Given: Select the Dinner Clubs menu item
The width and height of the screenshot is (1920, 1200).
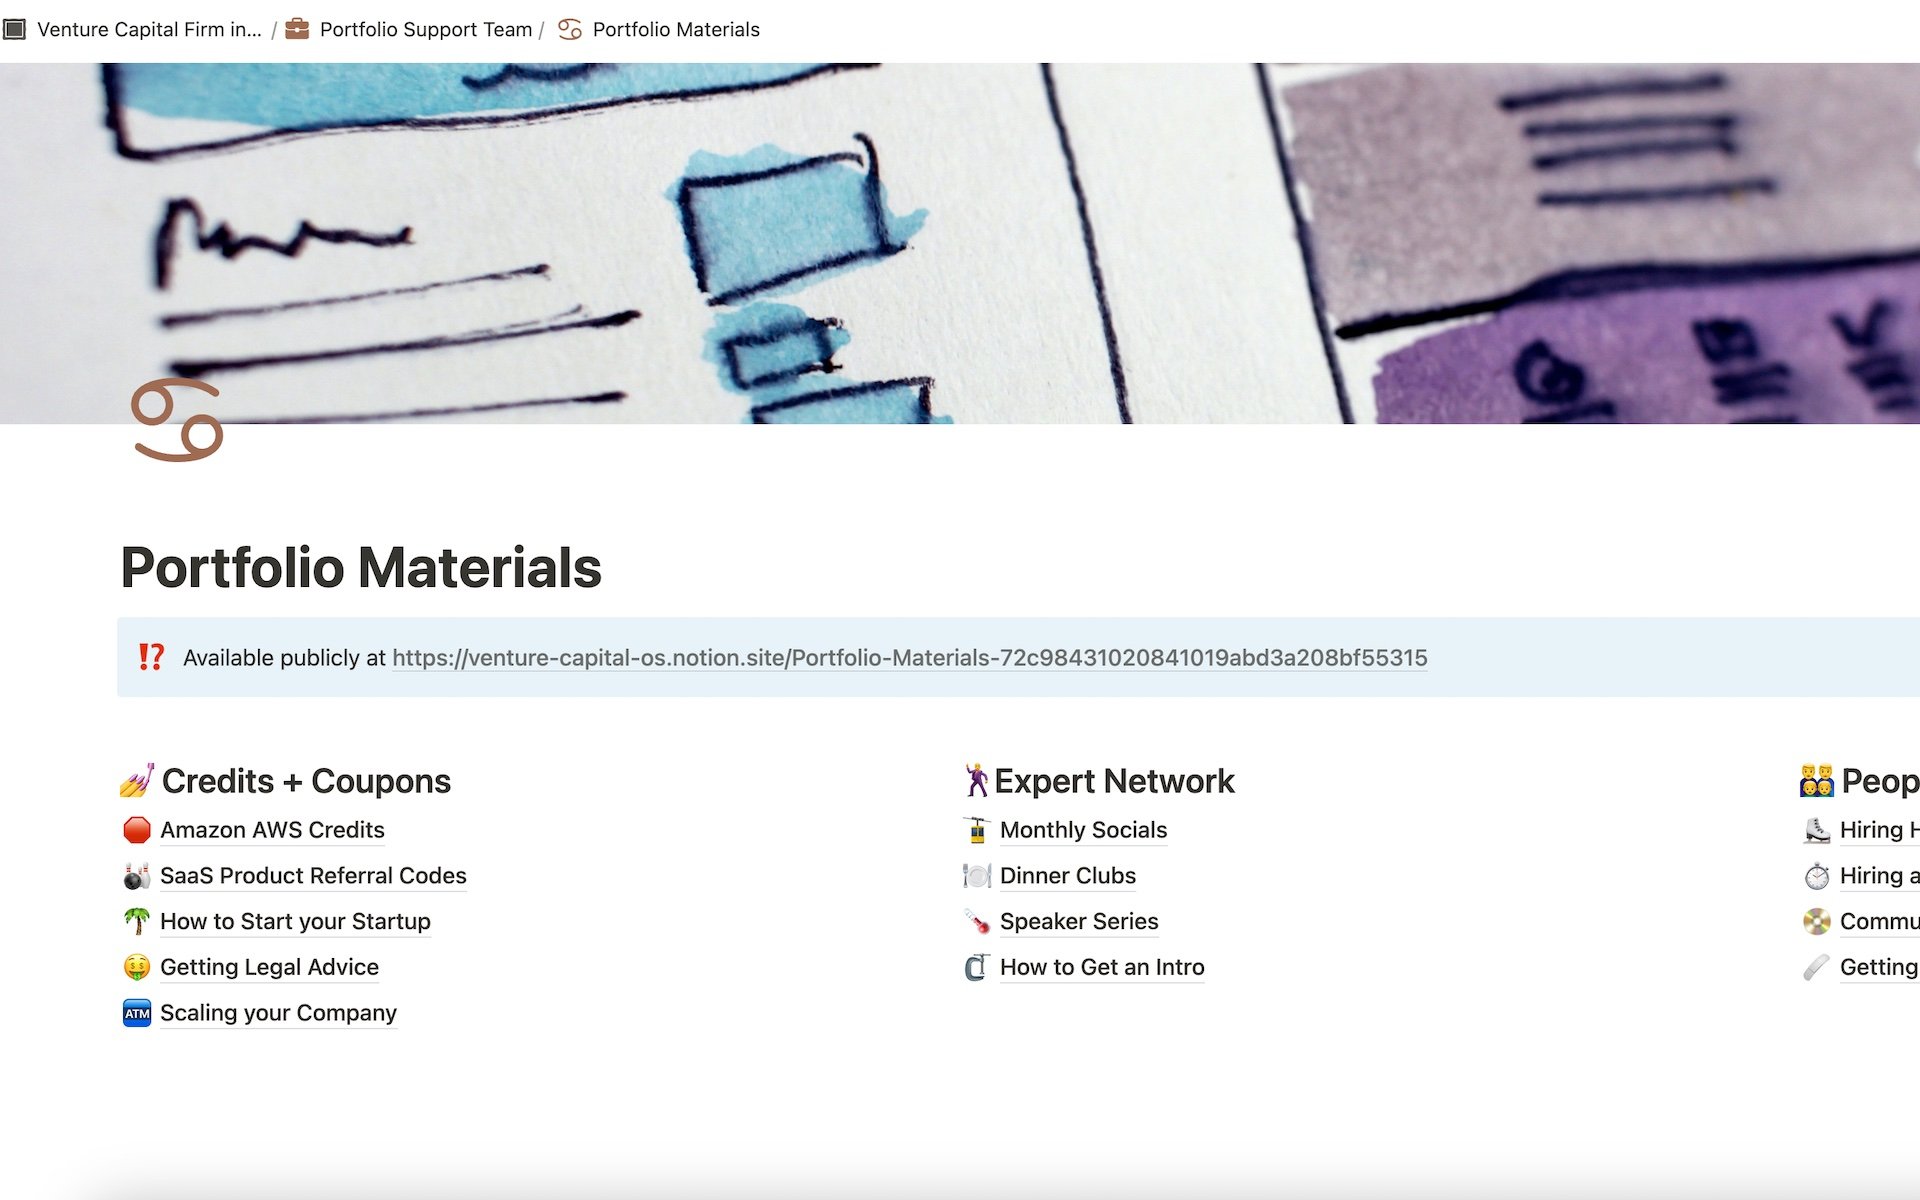Looking at the screenshot, I should (x=1066, y=874).
